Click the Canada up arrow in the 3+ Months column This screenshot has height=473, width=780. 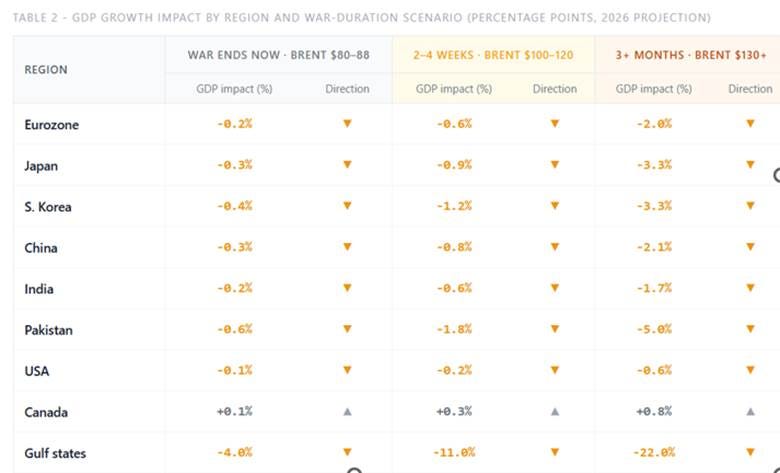(750, 411)
